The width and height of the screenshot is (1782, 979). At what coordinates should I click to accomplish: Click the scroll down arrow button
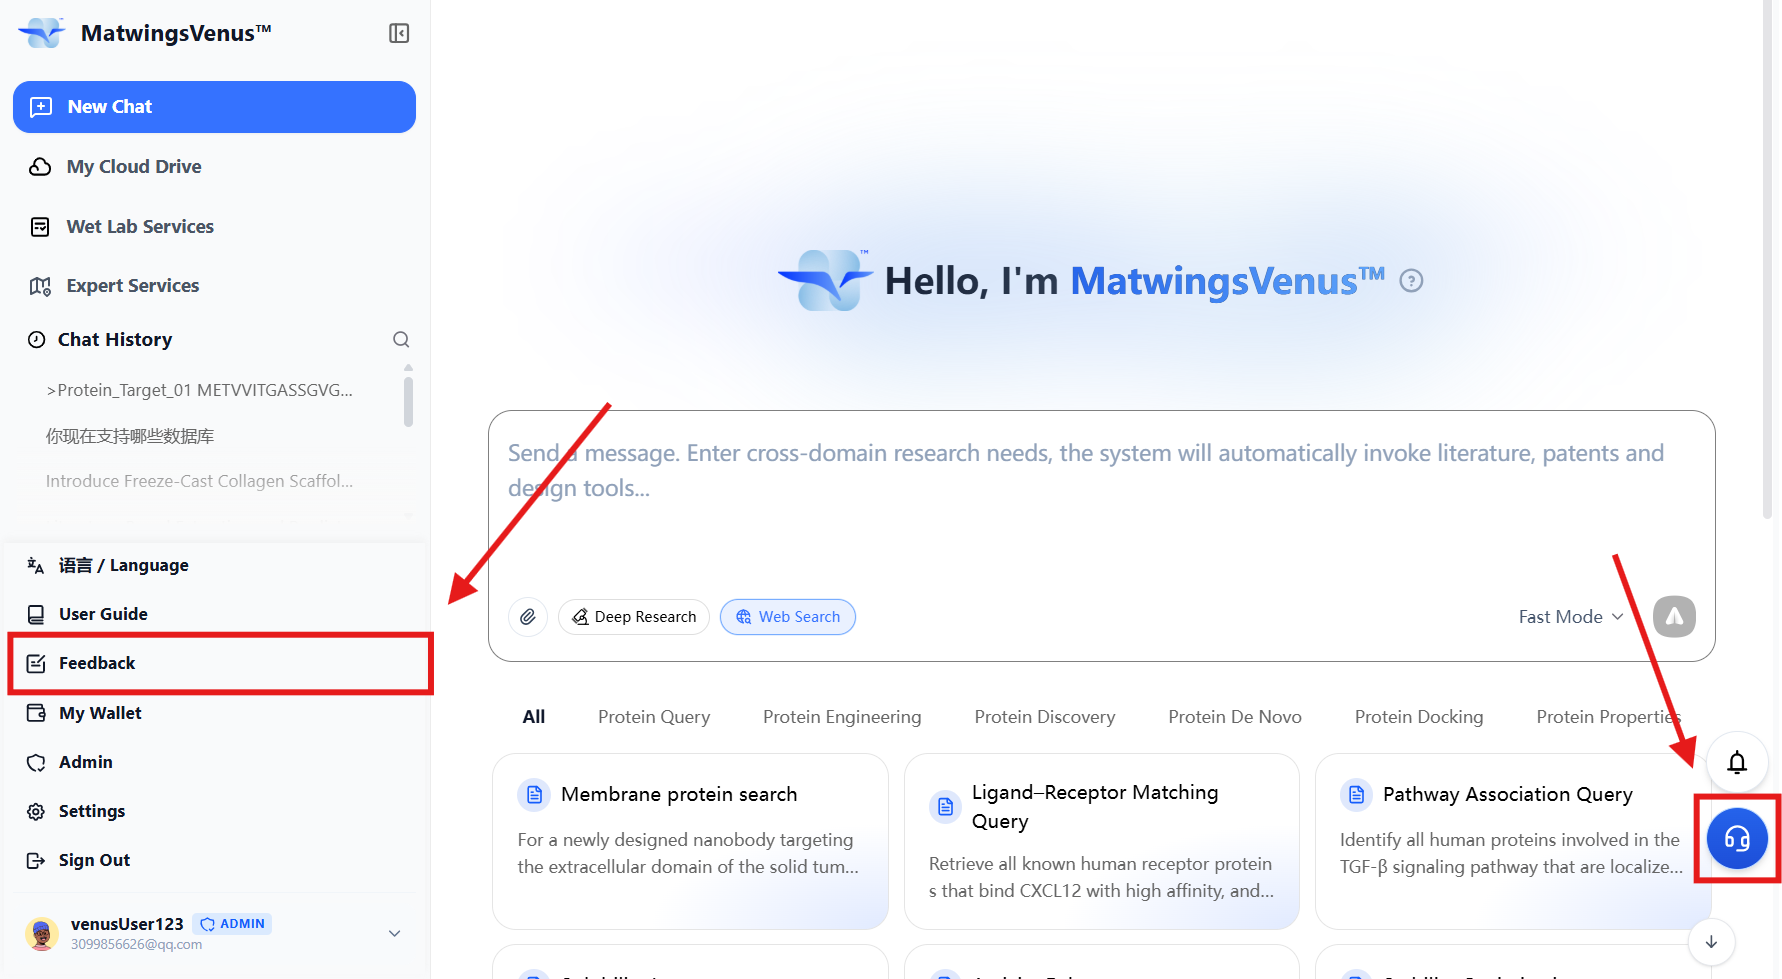click(x=1711, y=942)
